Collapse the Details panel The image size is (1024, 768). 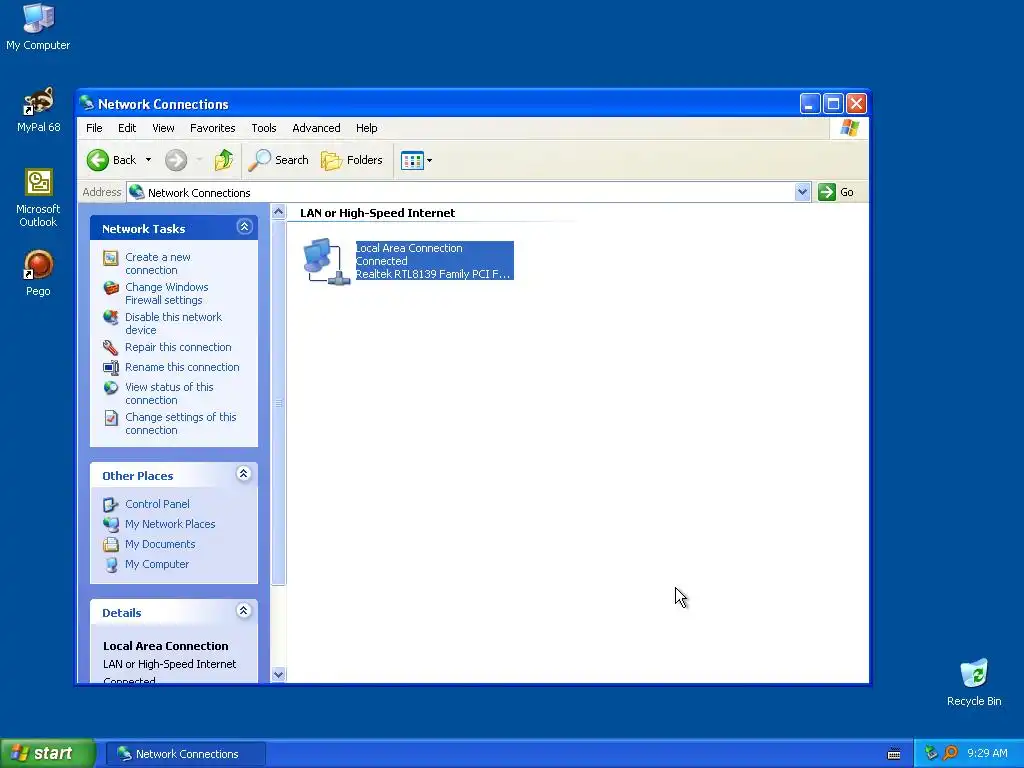tap(244, 611)
